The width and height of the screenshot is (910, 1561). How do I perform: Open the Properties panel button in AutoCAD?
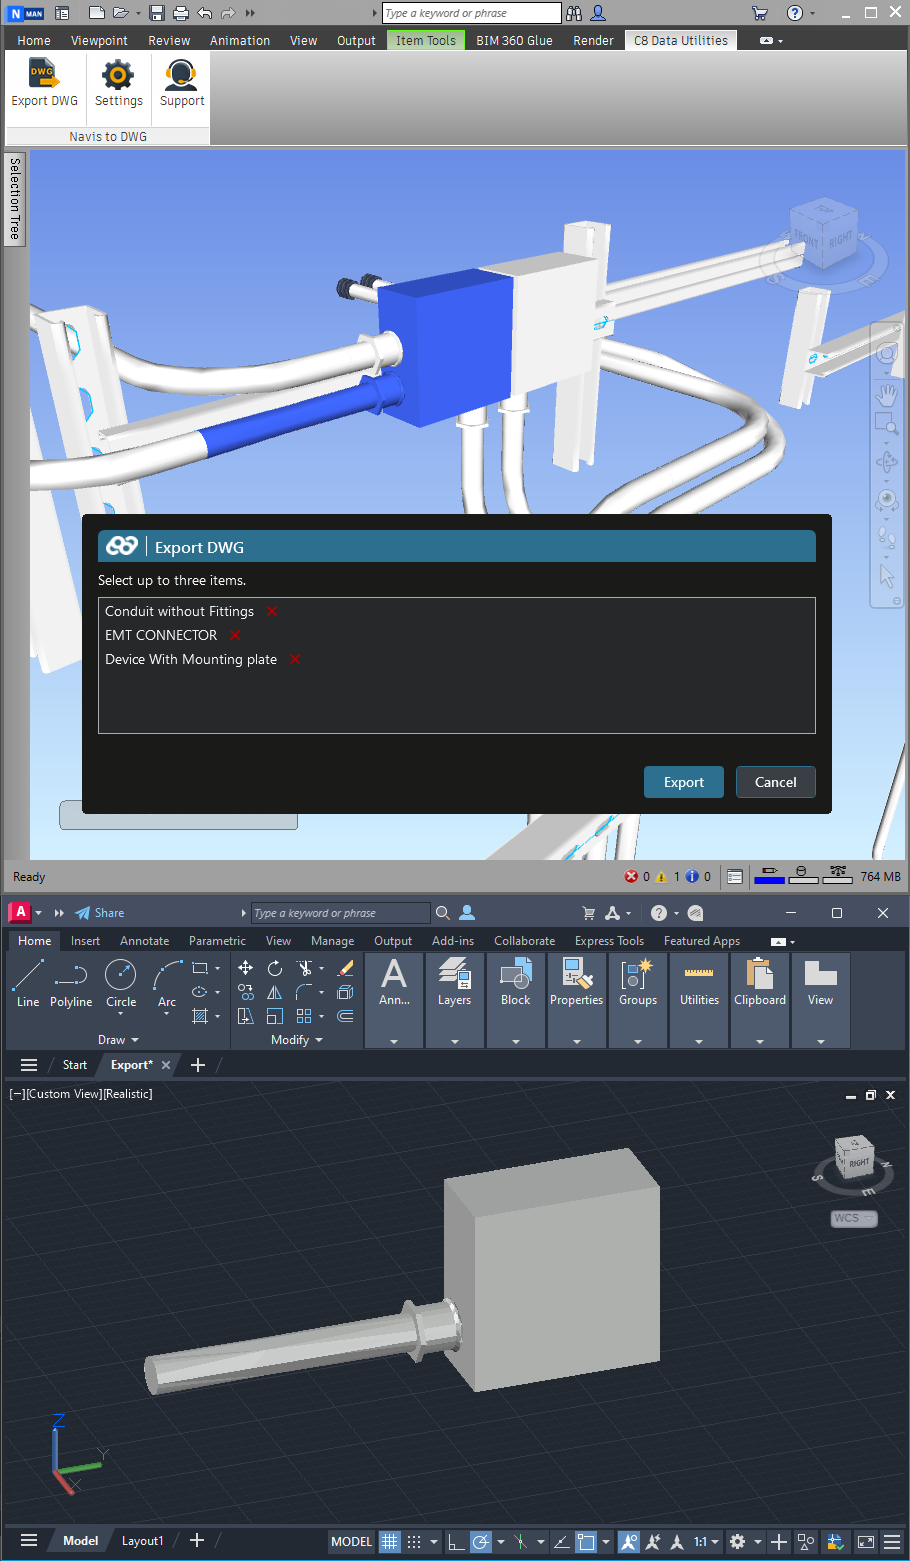point(577,983)
